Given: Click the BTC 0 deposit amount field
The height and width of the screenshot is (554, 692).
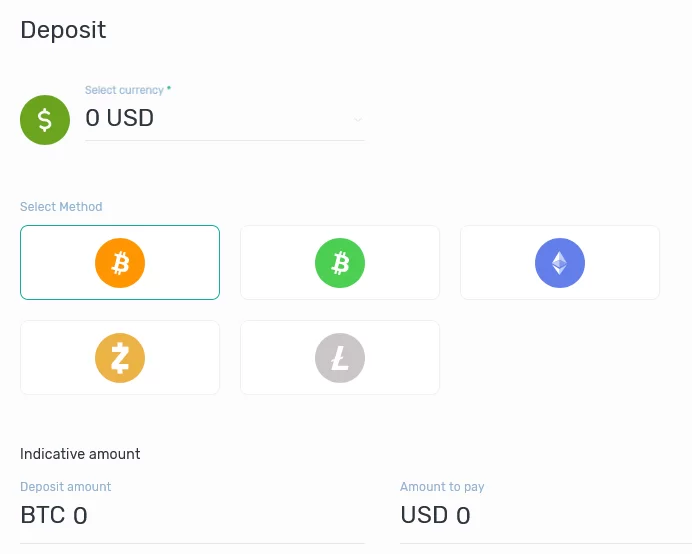Looking at the screenshot, I should pyautogui.click(x=192, y=516).
